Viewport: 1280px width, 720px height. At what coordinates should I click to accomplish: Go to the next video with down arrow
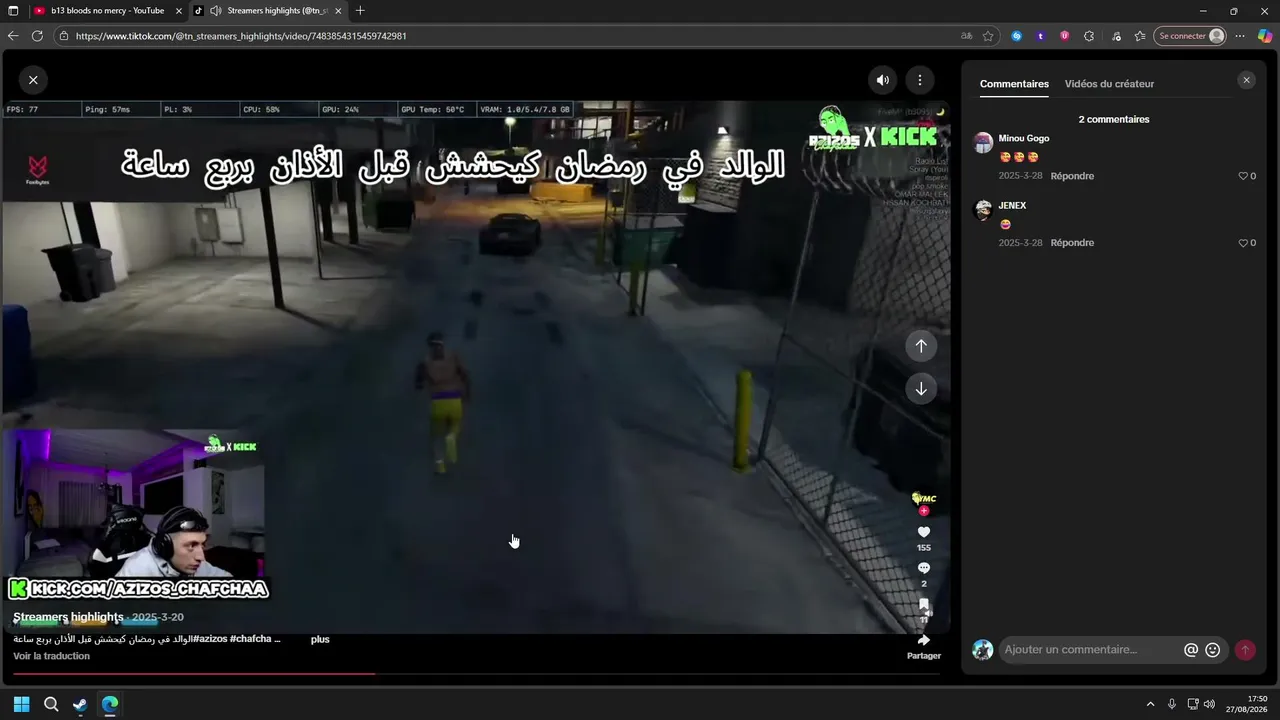tap(921, 389)
